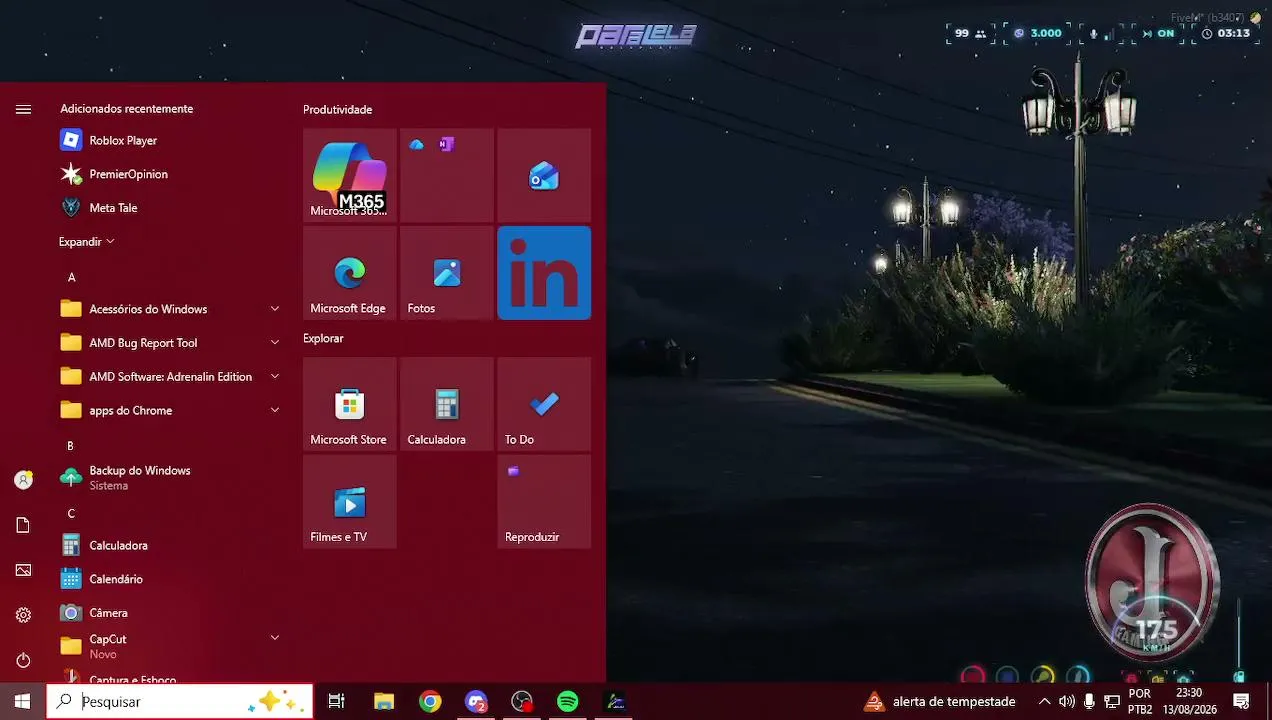Image resolution: width=1272 pixels, height=720 pixels.
Task: Open the notification center icon
Action: (x=1241, y=702)
